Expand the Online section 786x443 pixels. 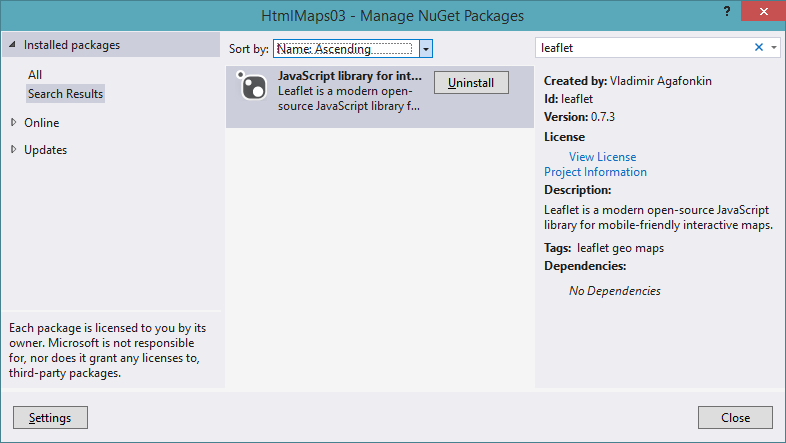click(13, 123)
